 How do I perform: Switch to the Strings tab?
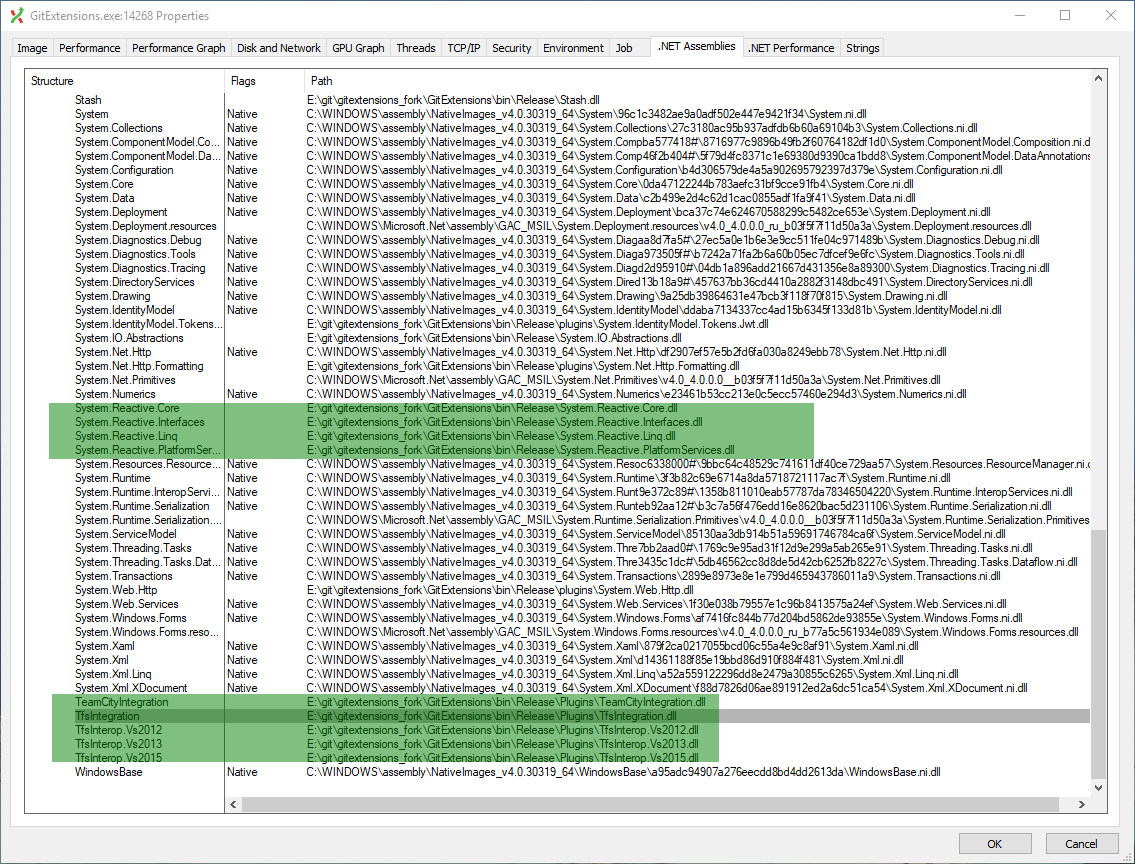pyautogui.click(x=861, y=47)
